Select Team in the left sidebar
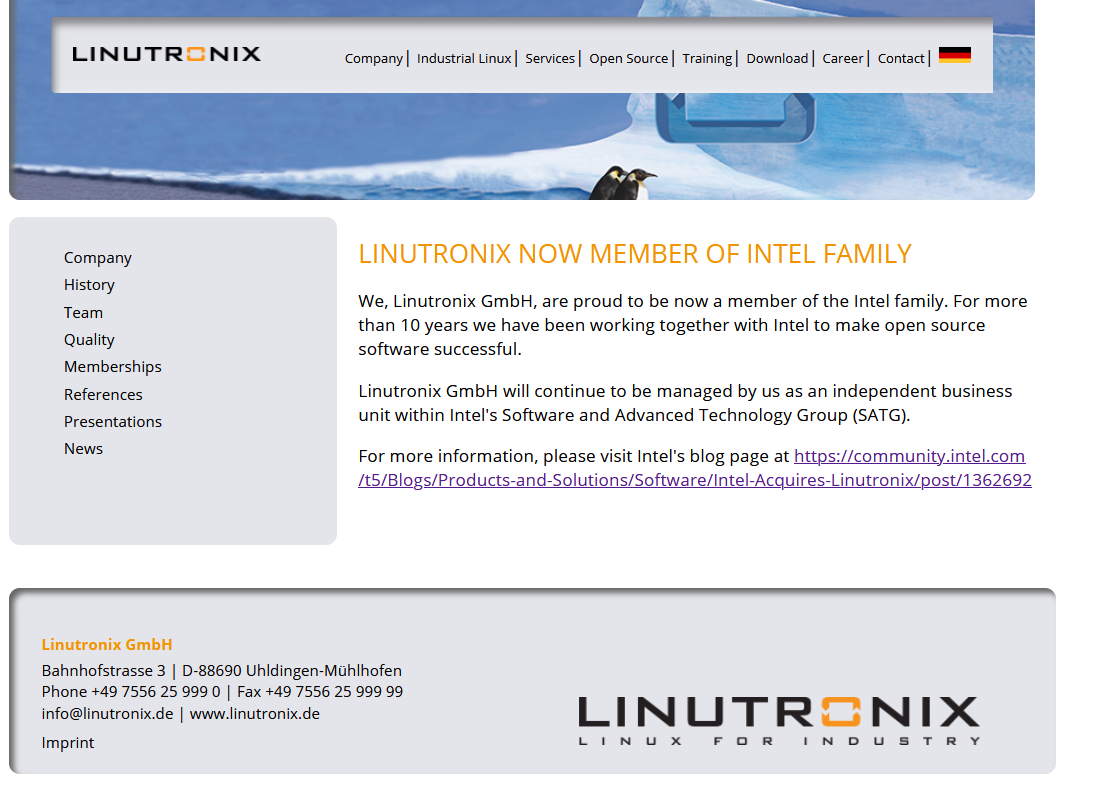1112x797 pixels. 83,312
